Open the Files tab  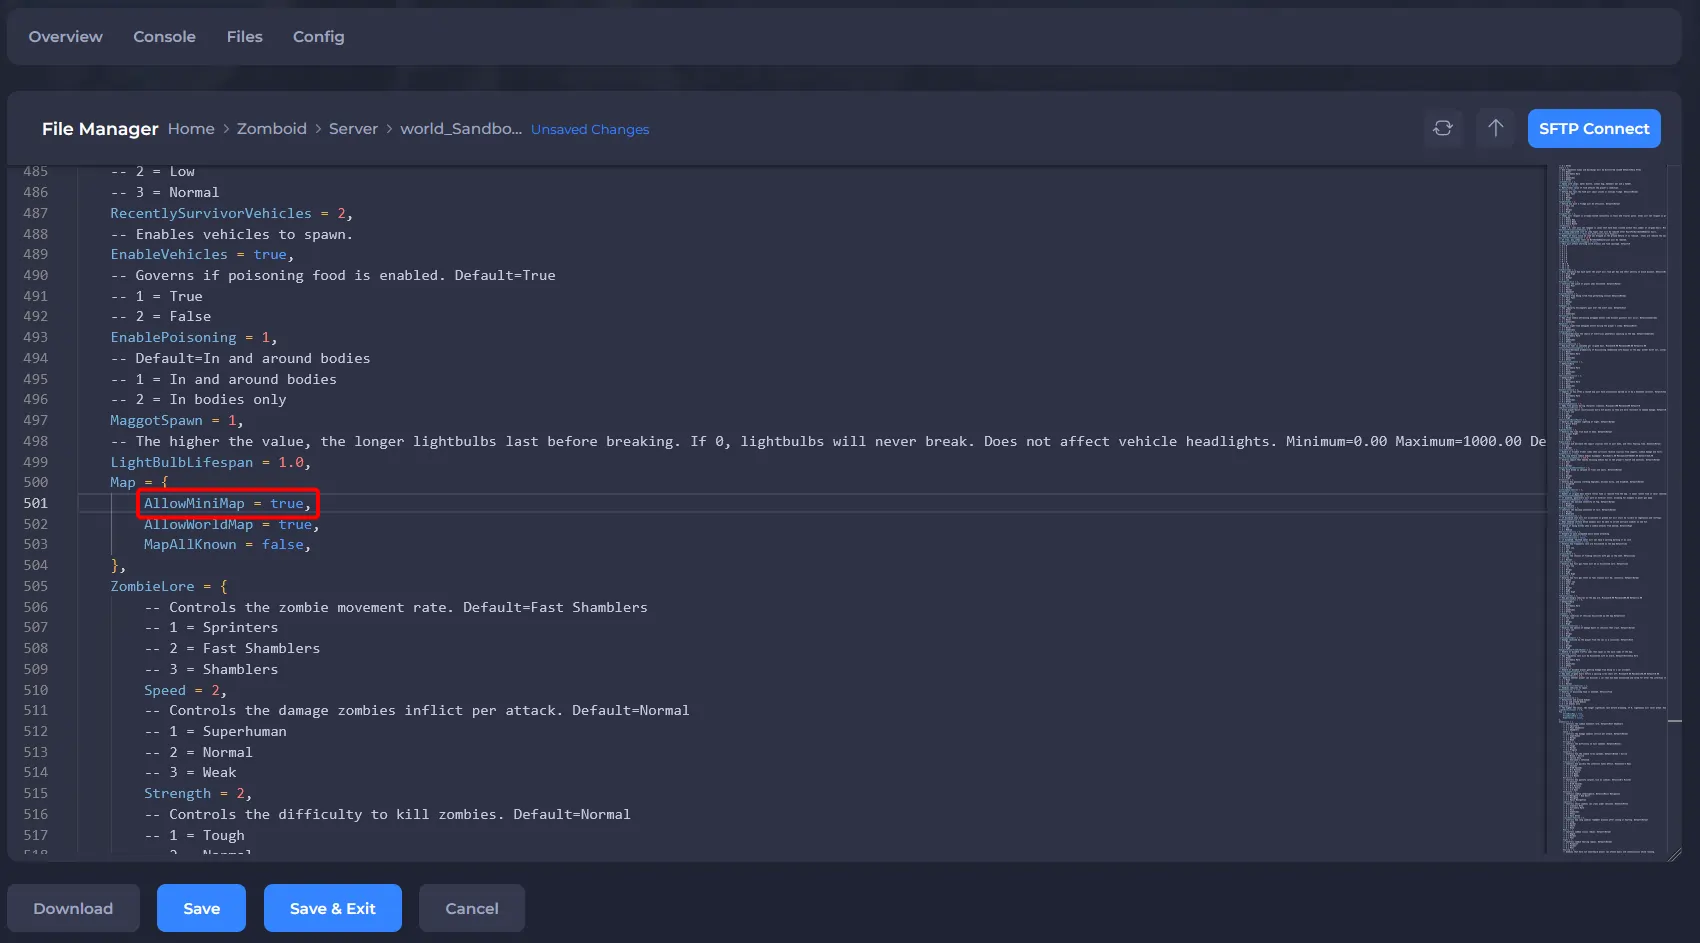[x=244, y=36]
